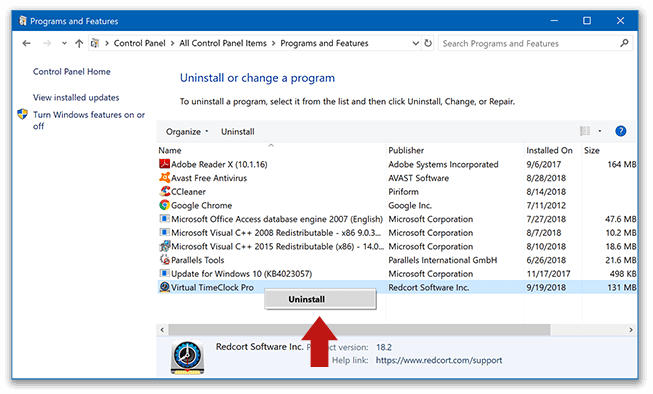653x394 pixels.
Task: Open All Control Panel Items breadcrumb
Action: coord(223,43)
